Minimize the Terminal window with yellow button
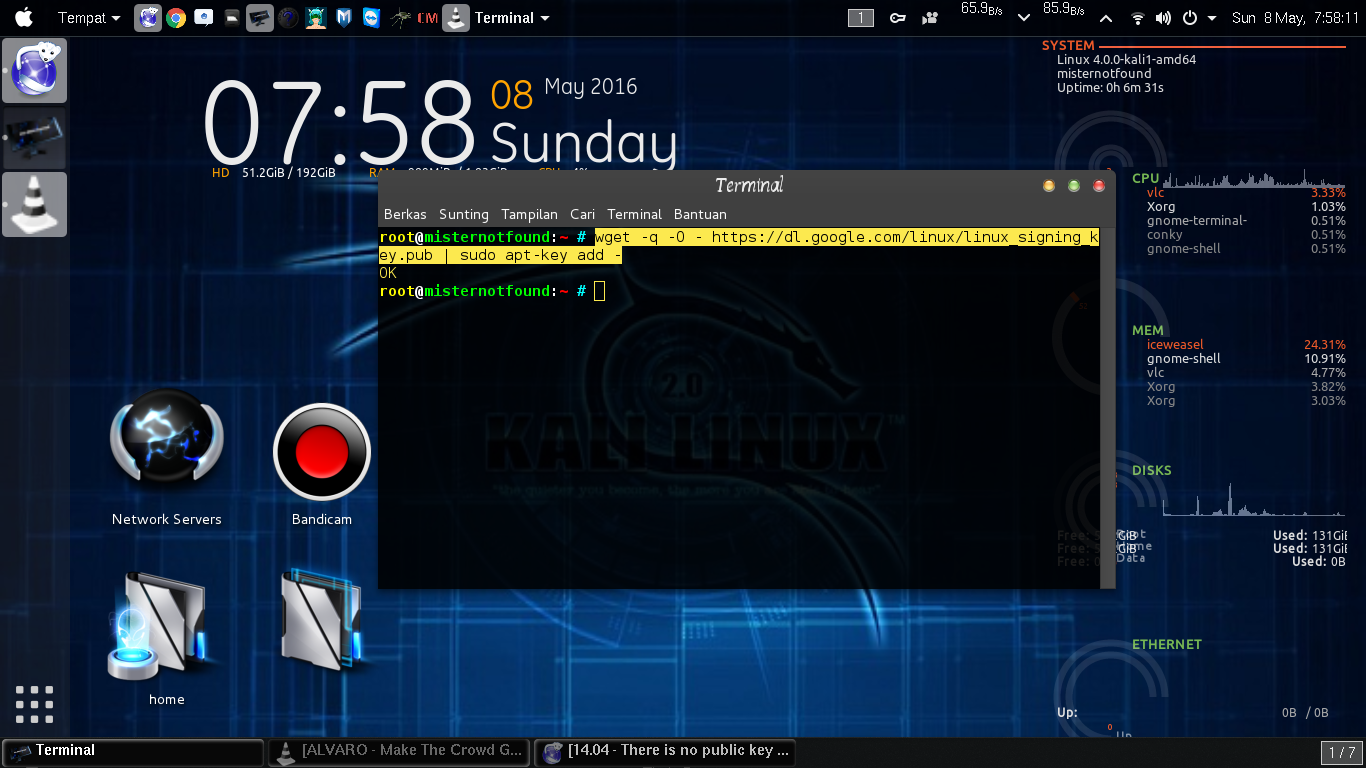 pyautogui.click(x=1049, y=186)
